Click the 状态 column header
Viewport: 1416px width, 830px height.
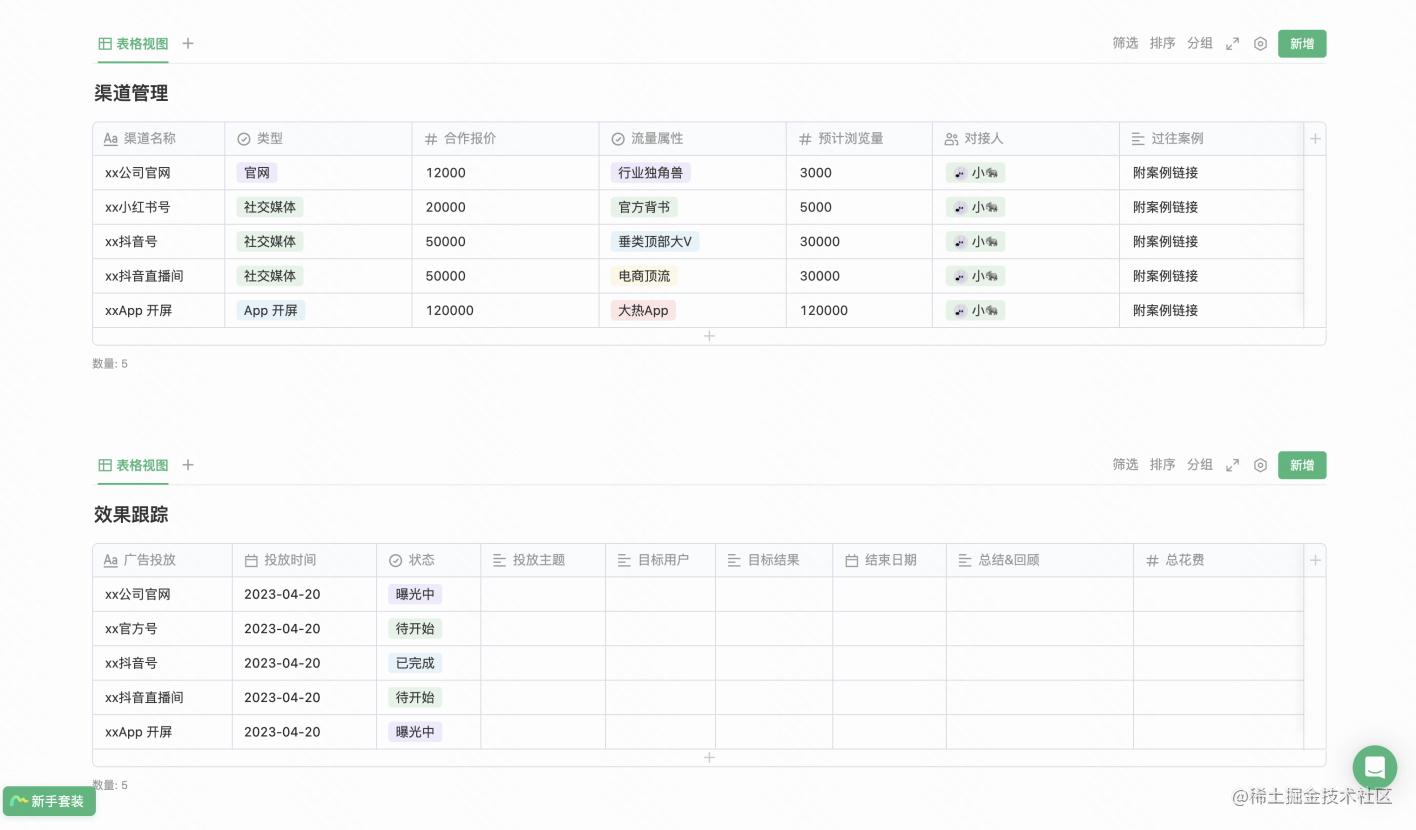point(428,560)
